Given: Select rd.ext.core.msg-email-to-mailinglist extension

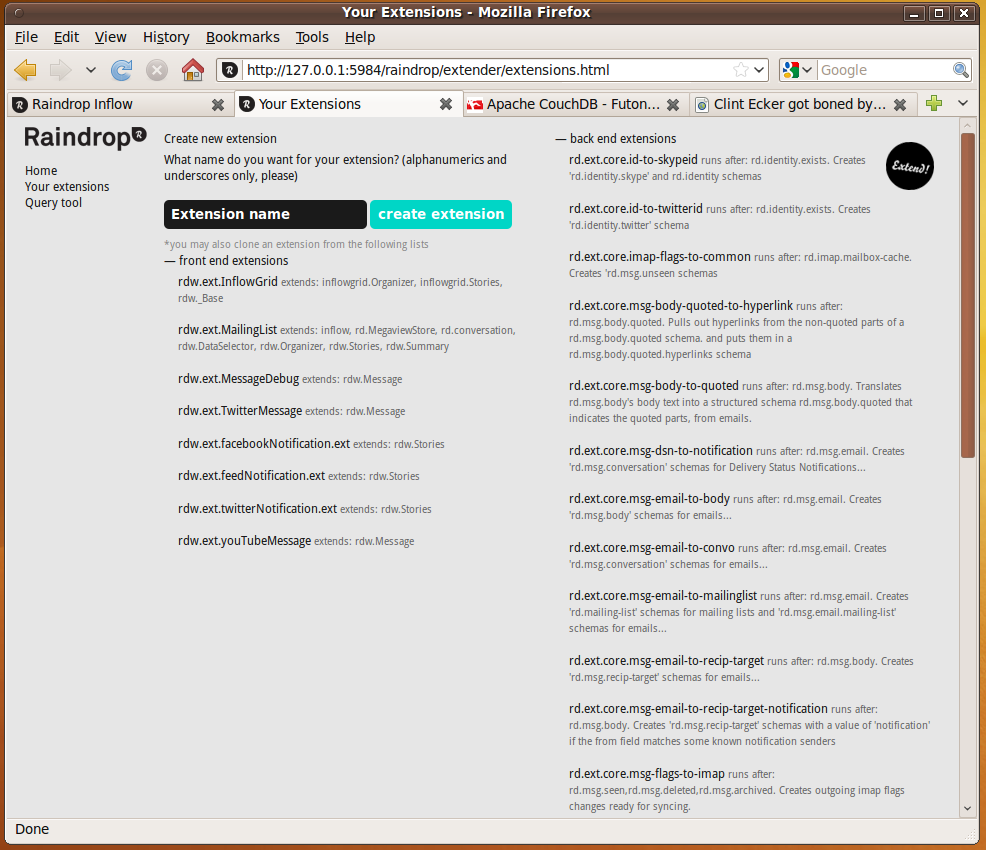Looking at the screenshot, I should (x=663, y=595).
